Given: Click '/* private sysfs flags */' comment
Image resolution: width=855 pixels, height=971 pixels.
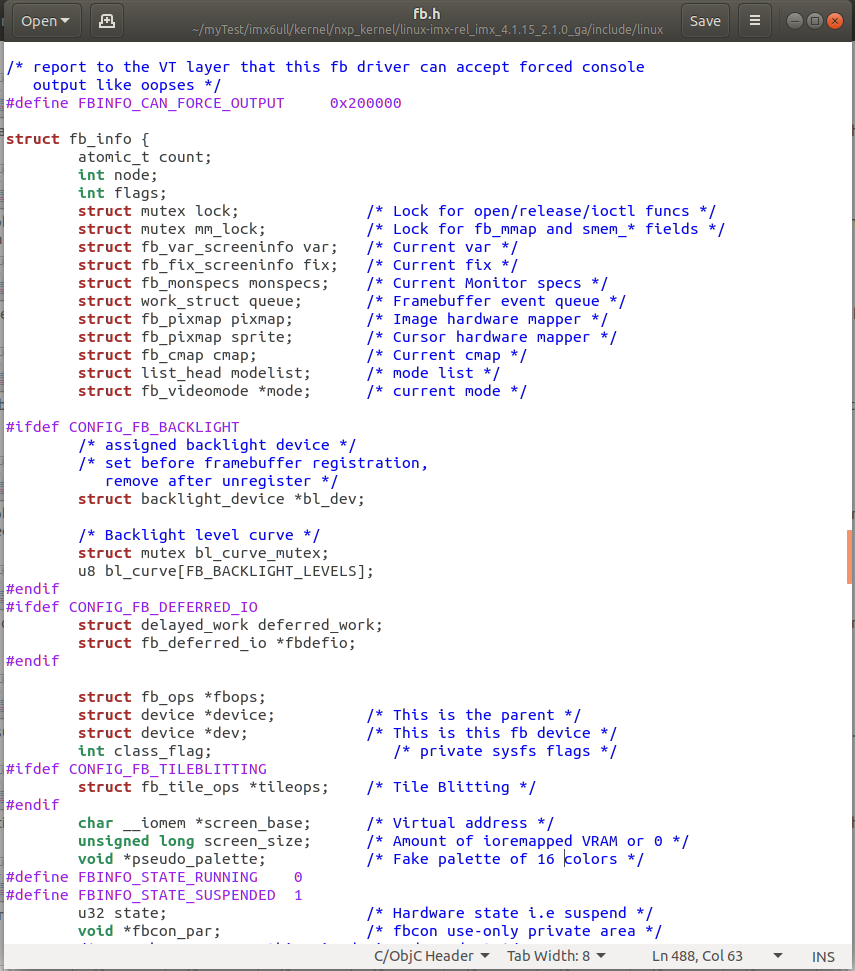Looking at the screenshot, I should pyautogui.click(x=505, y=751).
